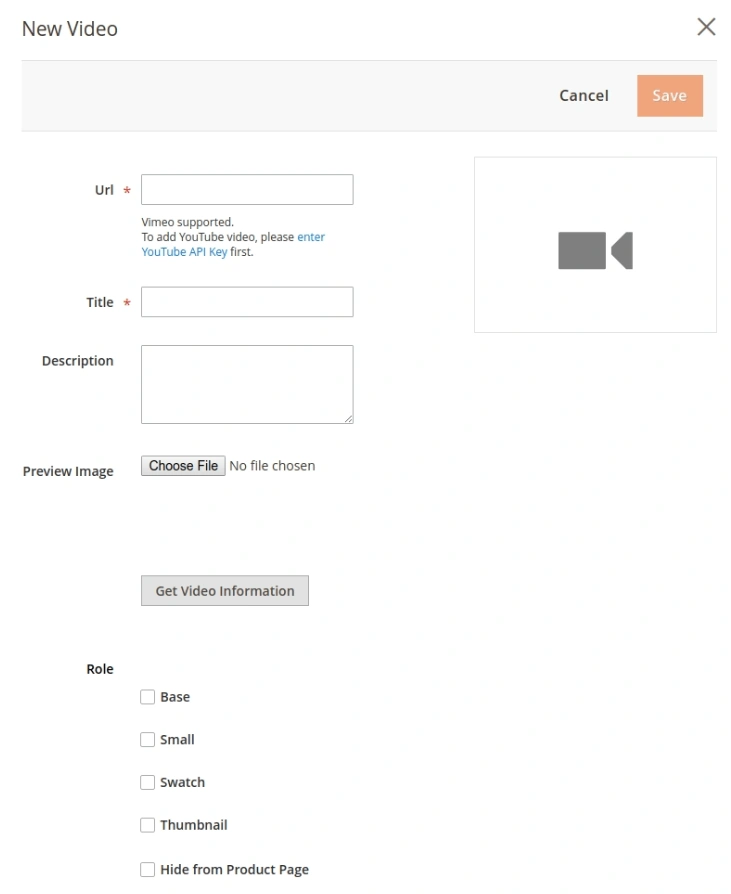This screenshot has height=894, width=731.
Task: Check the Thumbnail role option
Action: tap(147, 825)
